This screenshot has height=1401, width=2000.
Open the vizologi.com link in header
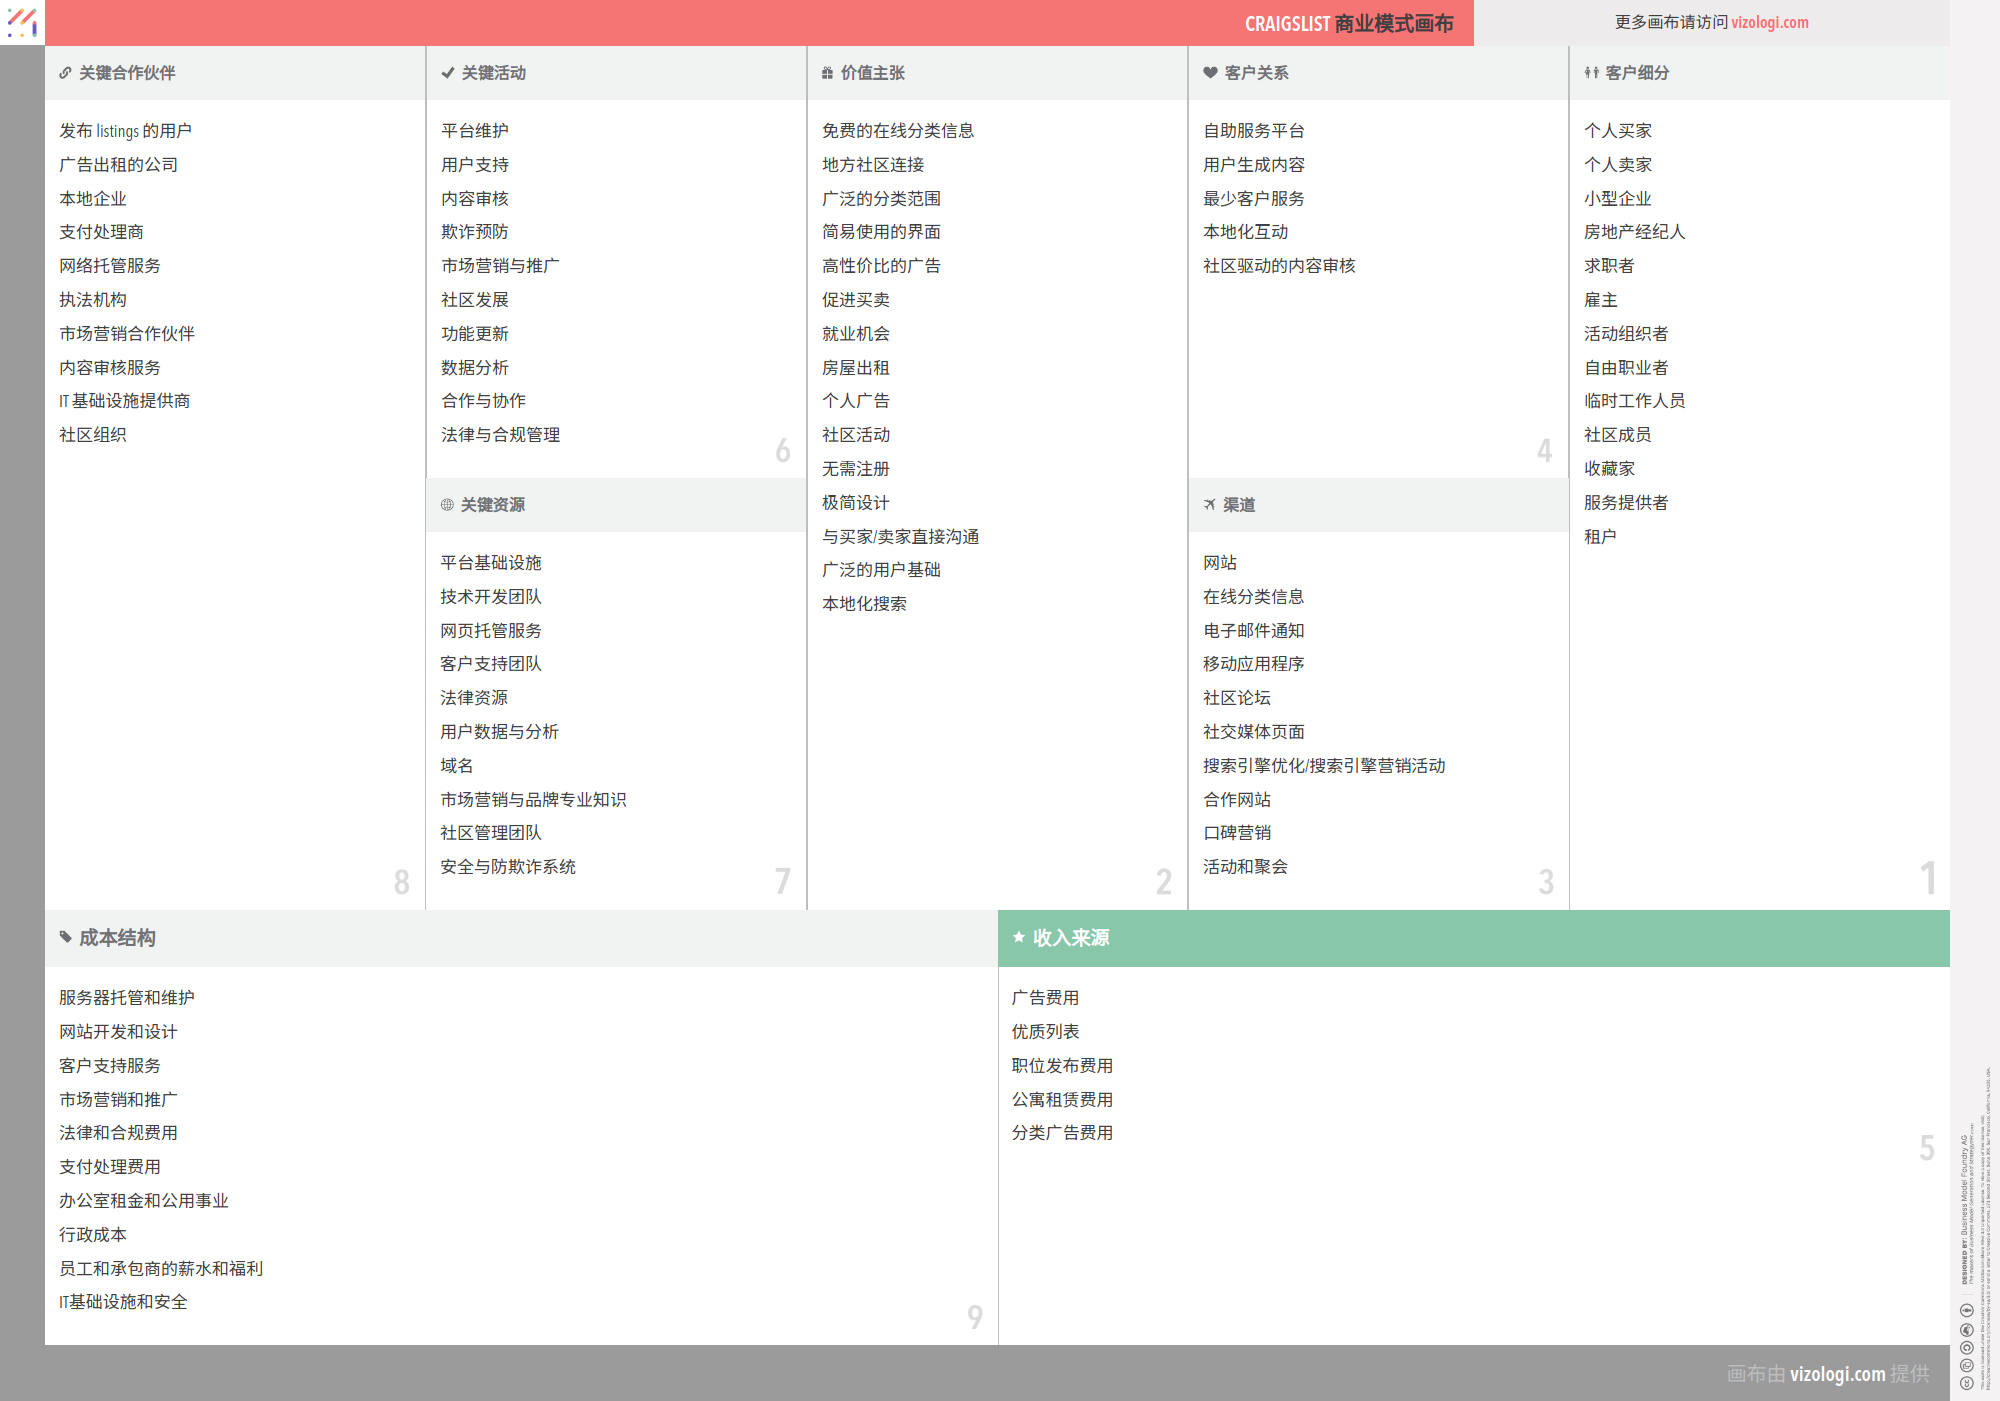pyautogui.click(x=1769, y=22)
